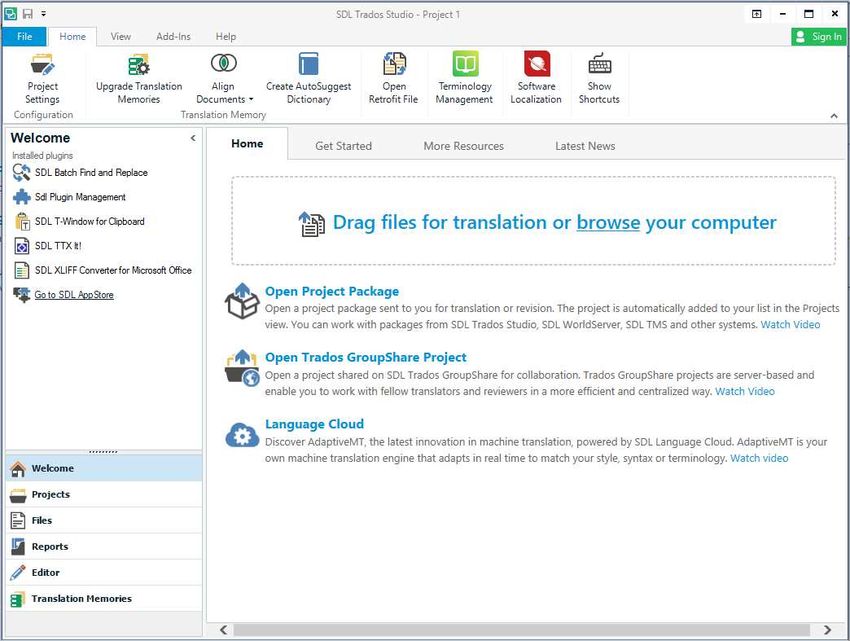This screenshot has width=850, height=641.
Task: View the Latest News tab
Action: pos(585,146)
